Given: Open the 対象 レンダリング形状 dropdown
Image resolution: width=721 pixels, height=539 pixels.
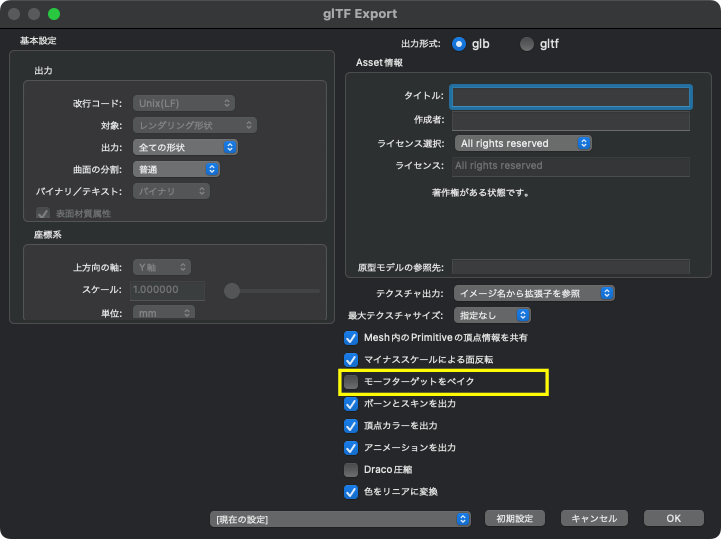Looking at the screenshot, I should pyautogui.click(x=195, y=125).
